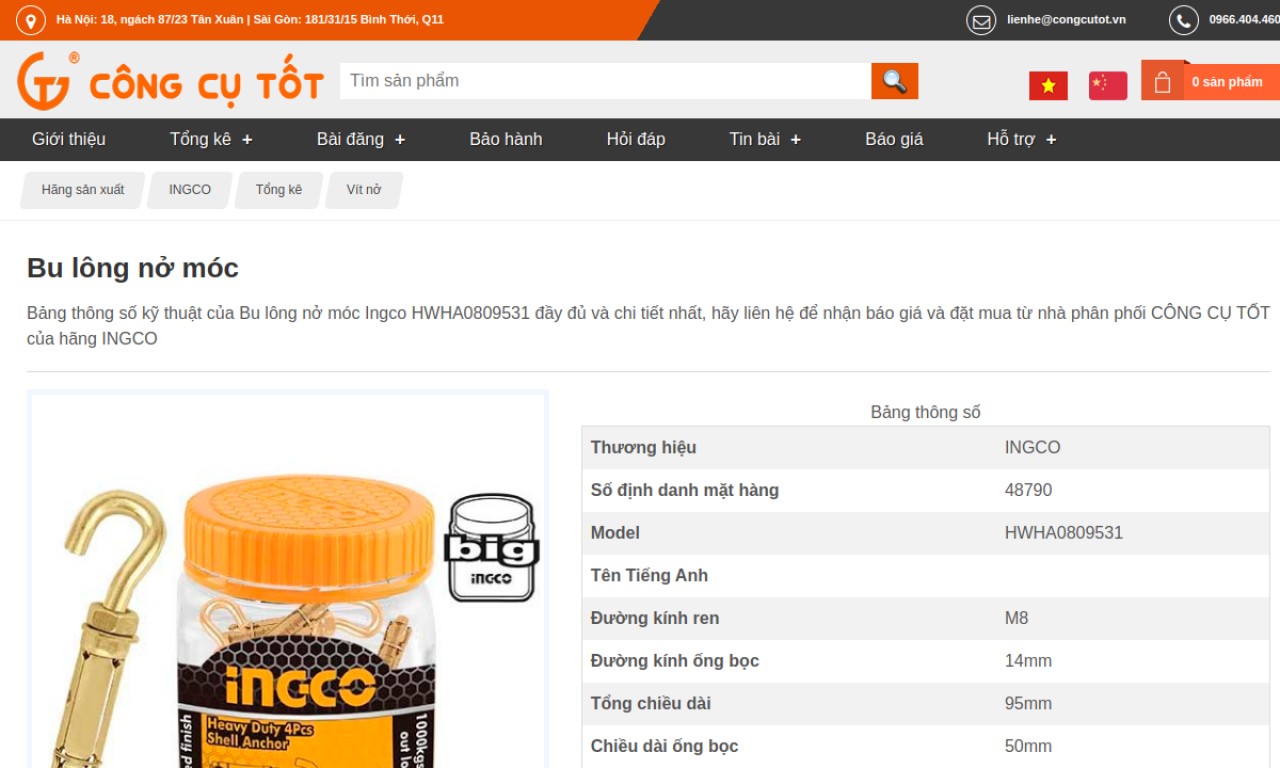Open Tin bài menu item

point(754,139)
